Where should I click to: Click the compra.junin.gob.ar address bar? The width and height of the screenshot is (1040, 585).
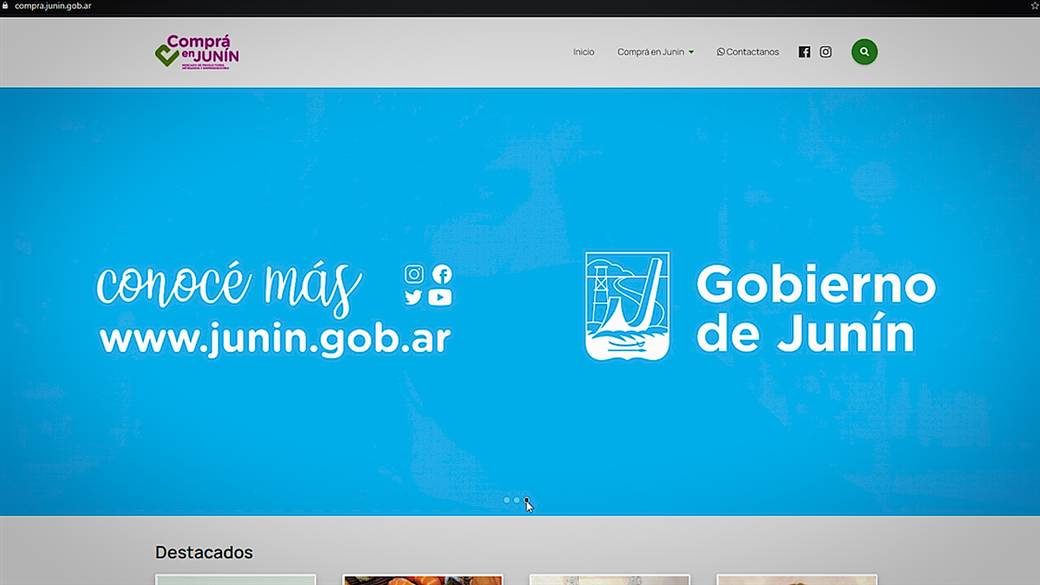53,6
